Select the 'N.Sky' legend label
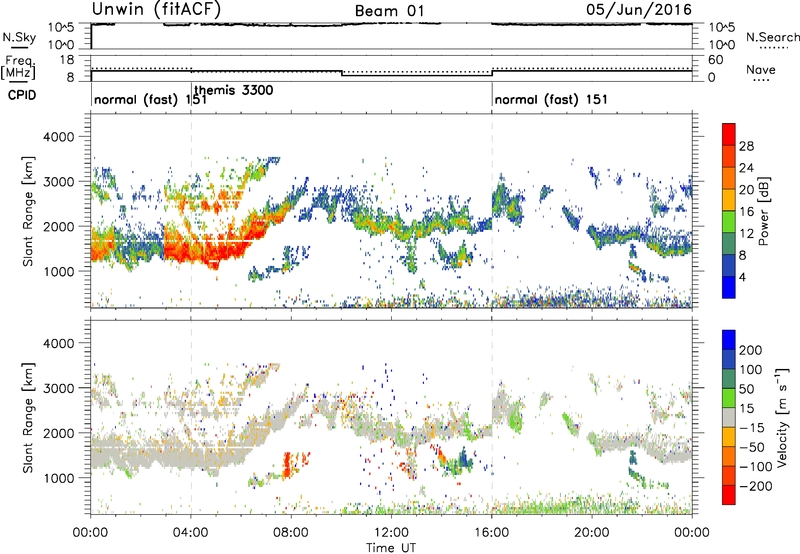The height and width of the screenshot is (554, 800). pyautogui.click(x=19, y=37)
